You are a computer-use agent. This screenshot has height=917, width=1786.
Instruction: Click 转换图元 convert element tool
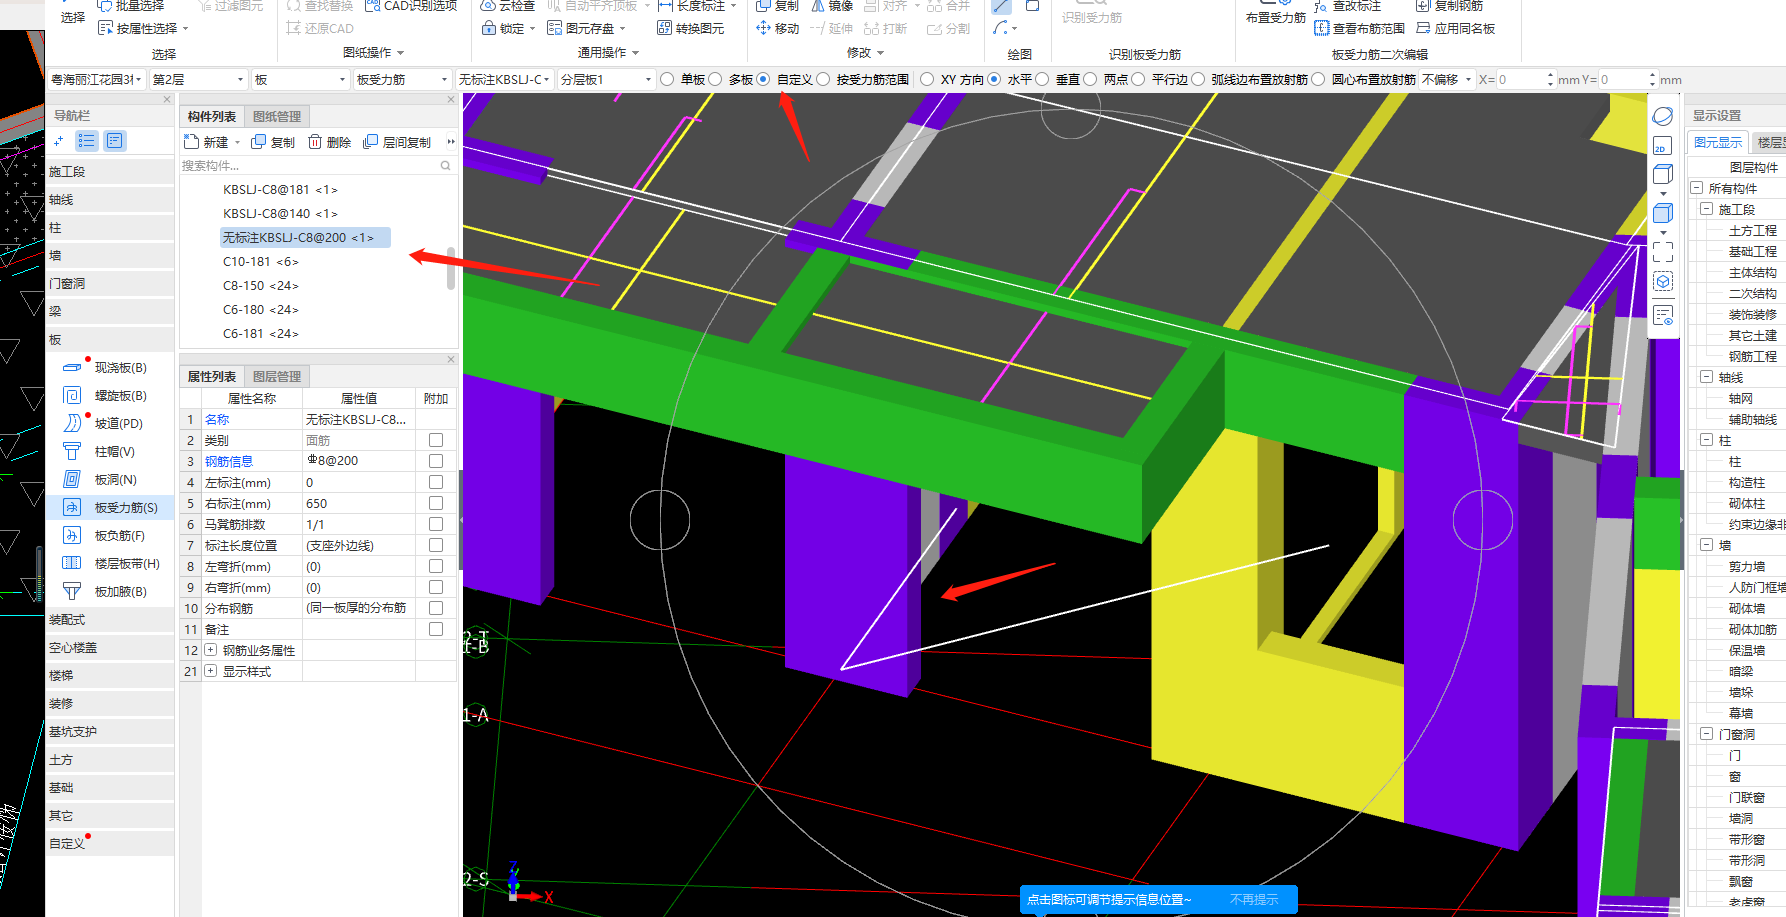click(690, 28)
